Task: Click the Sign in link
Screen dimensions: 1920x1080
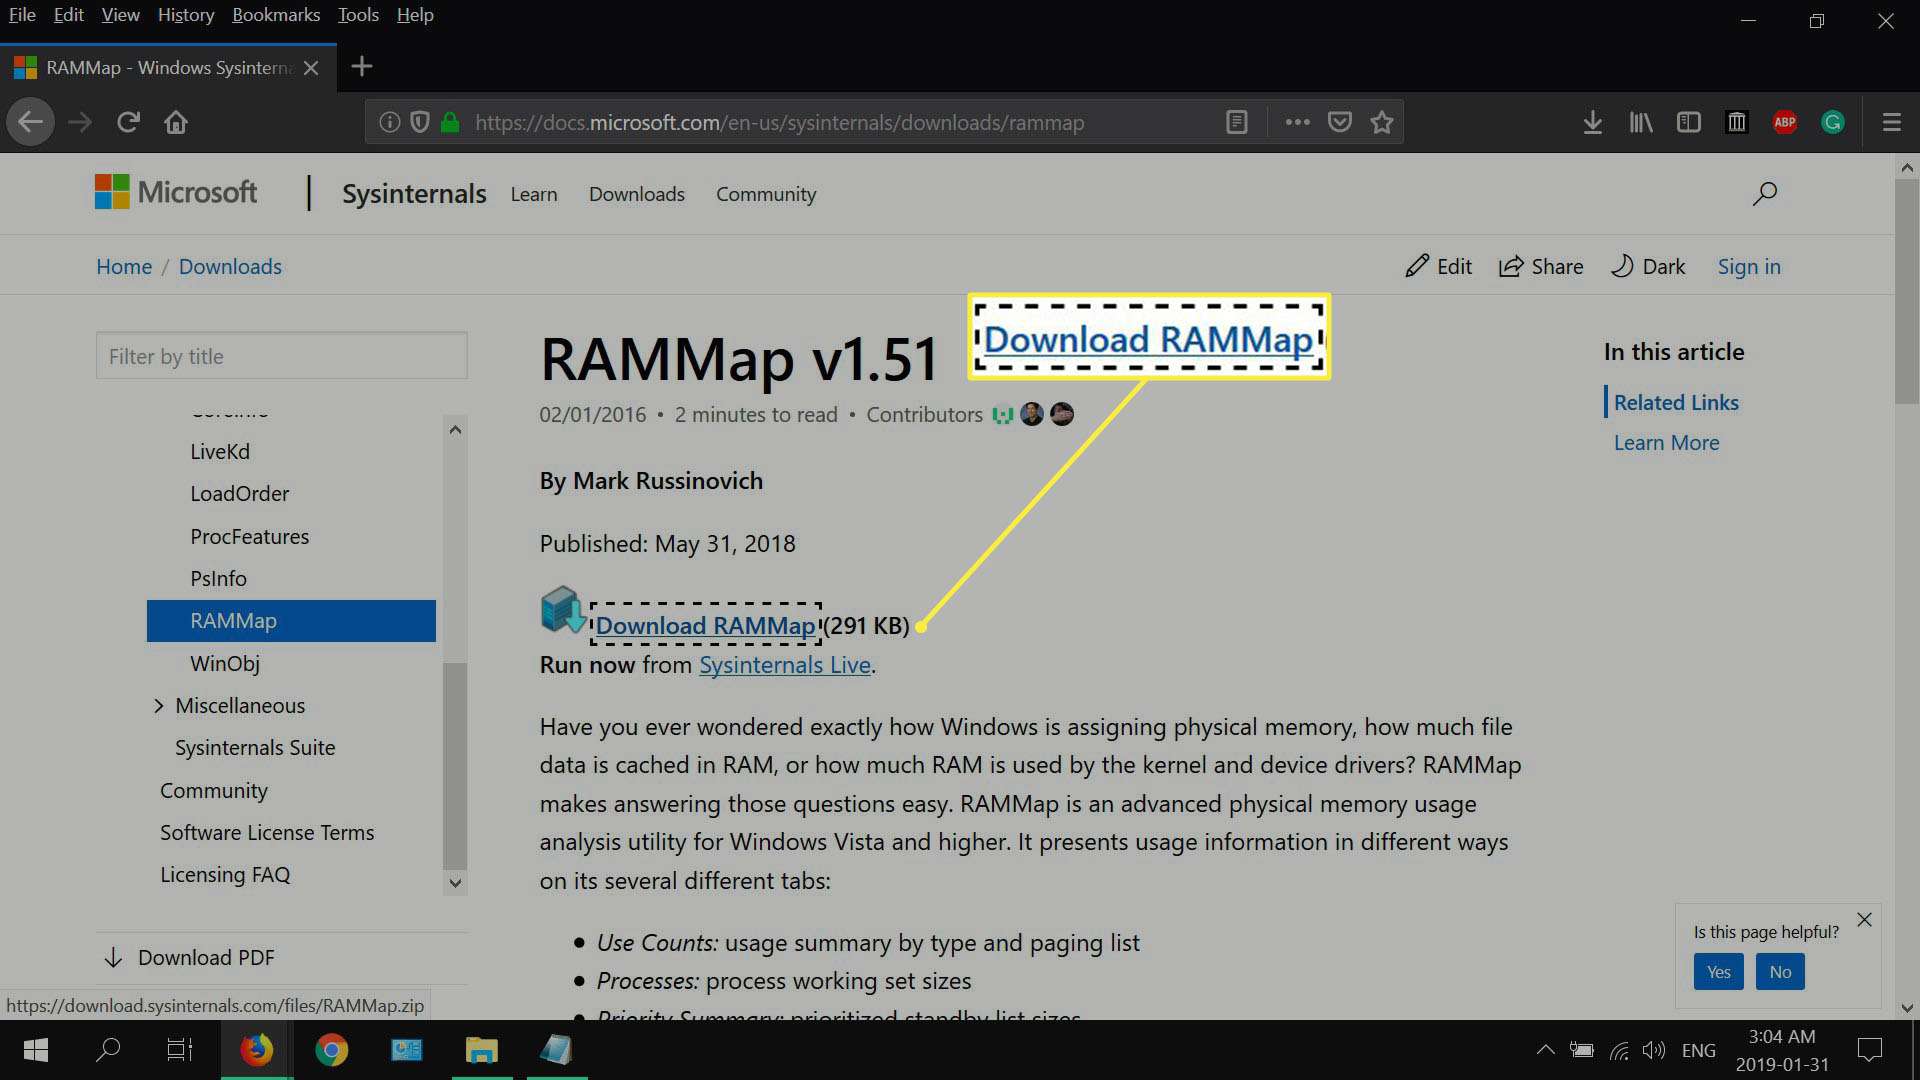Action: (1749, 266)
